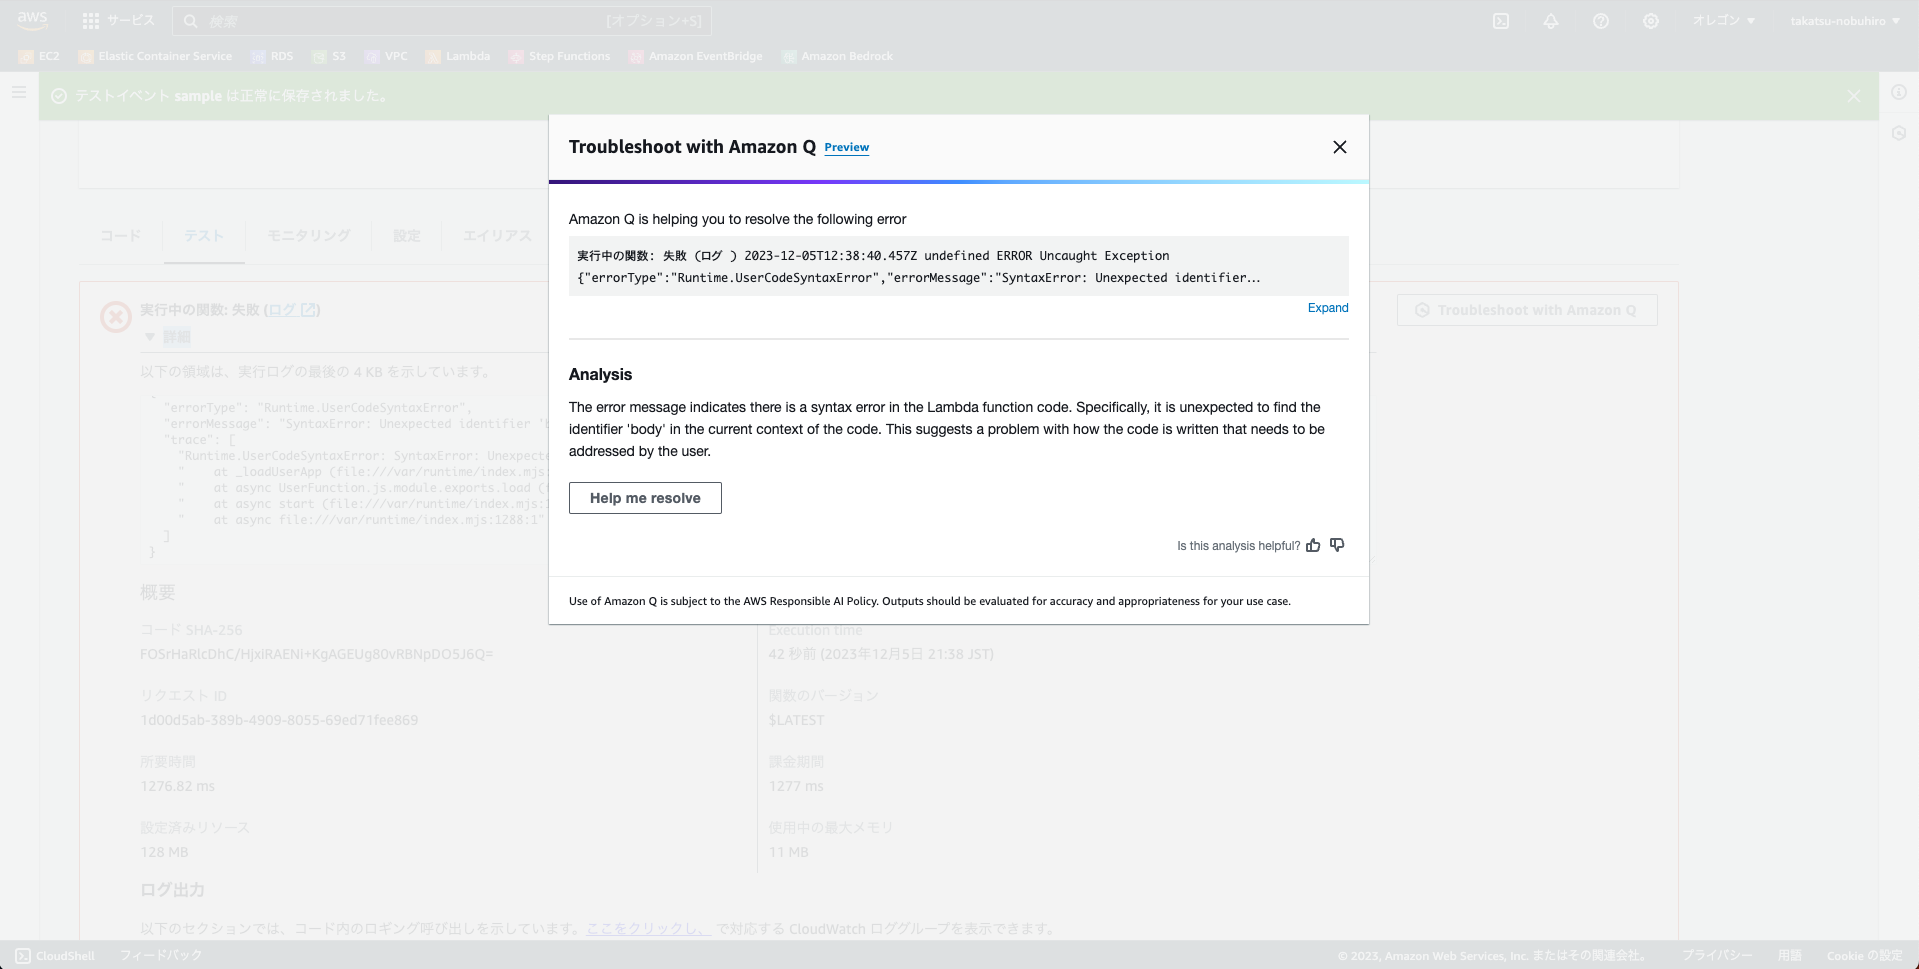Screen dimensions: 1919x969
Task: Open the VPC favorite shortcut
Action: click(x=386, y=56)
